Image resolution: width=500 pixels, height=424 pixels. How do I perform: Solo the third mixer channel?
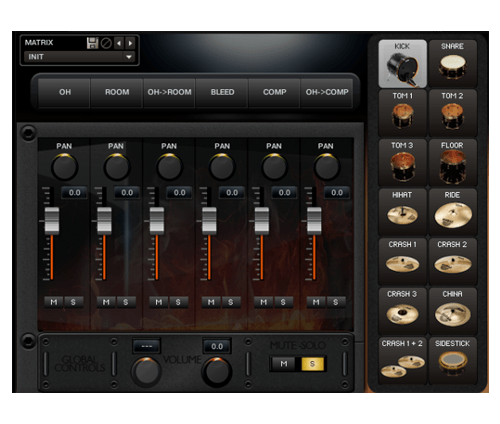click(x=178, y=302)
